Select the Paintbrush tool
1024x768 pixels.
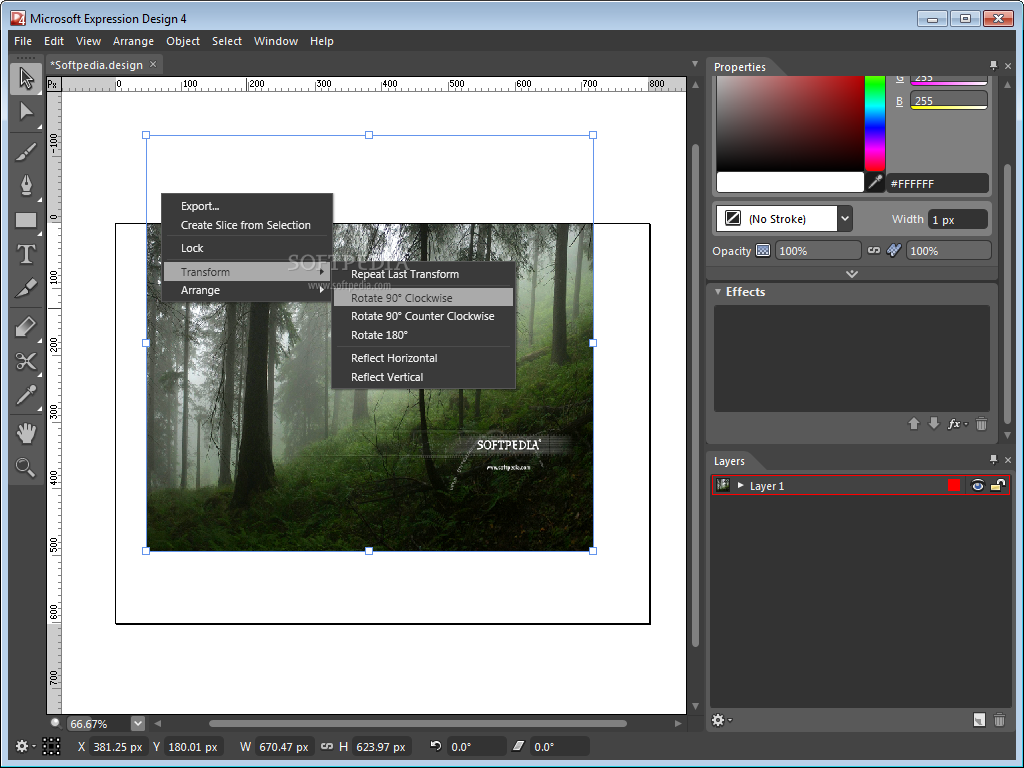[26, 152]
